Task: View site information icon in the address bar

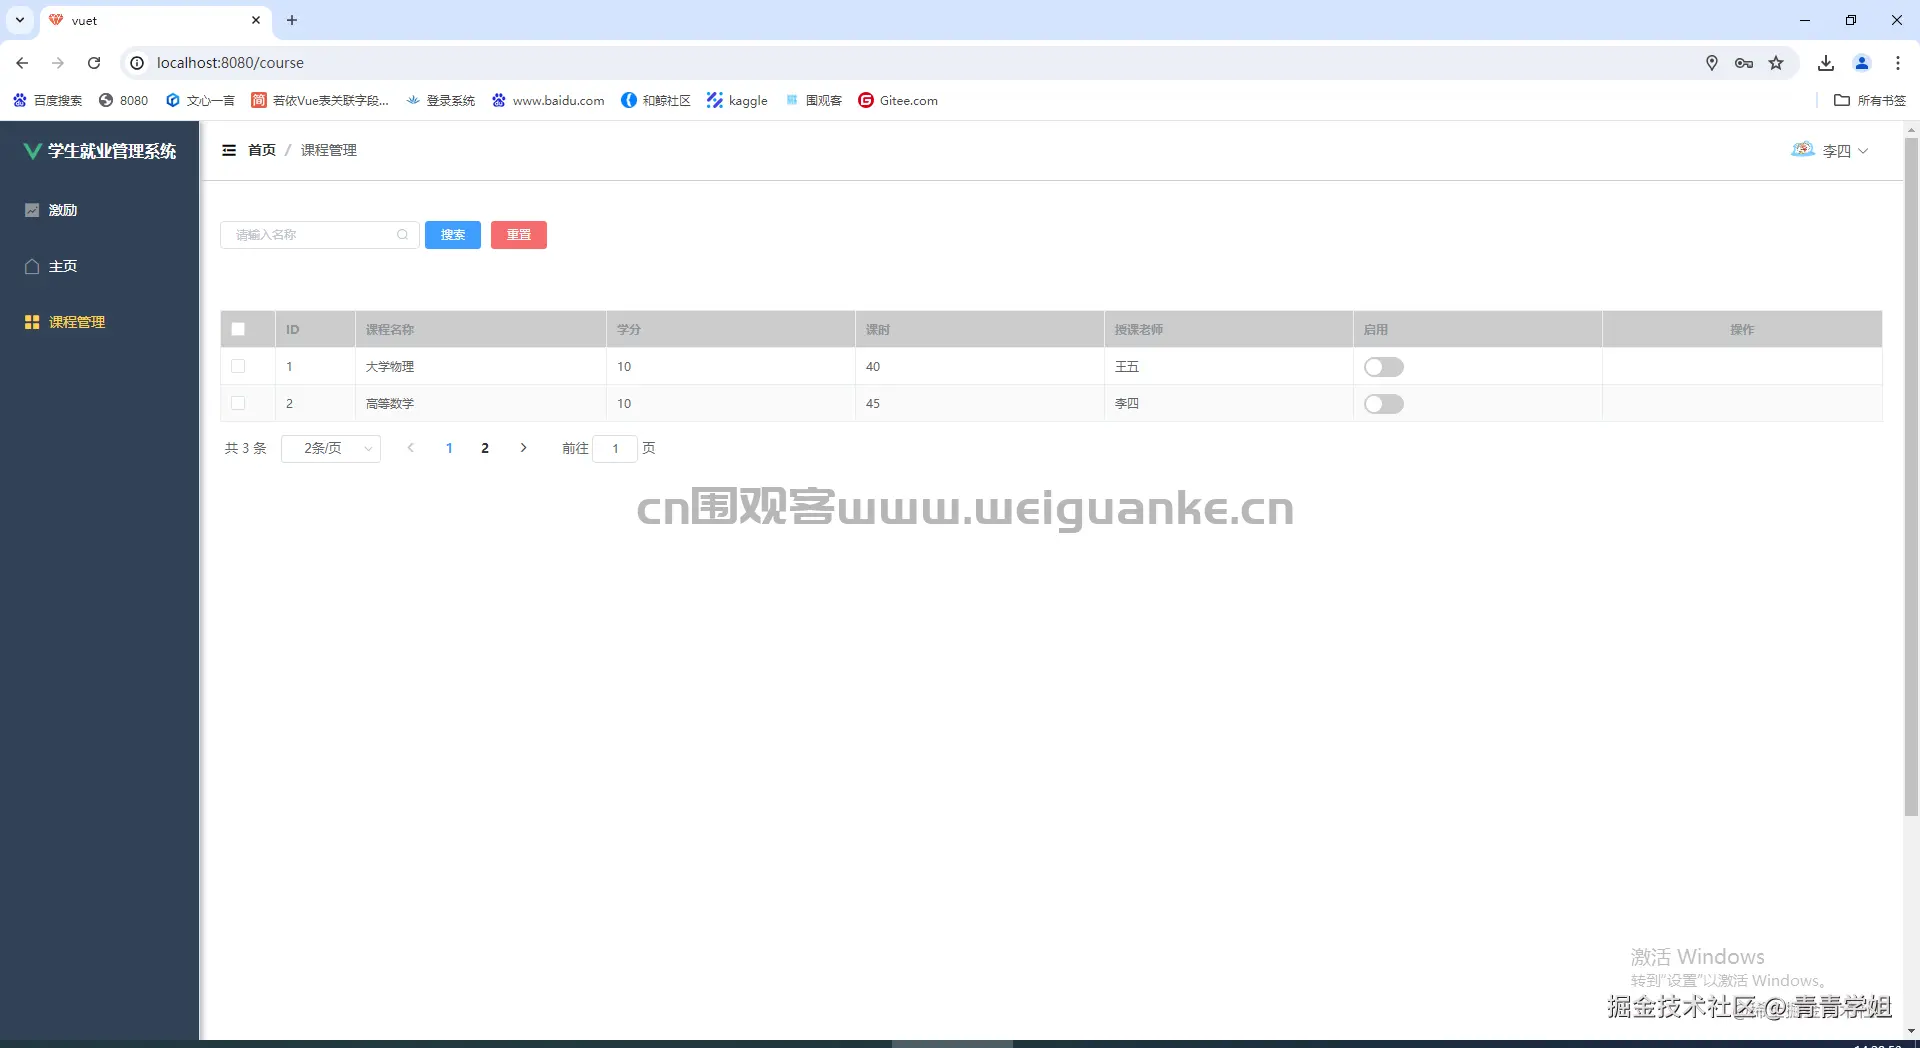Action: [137, 63]
